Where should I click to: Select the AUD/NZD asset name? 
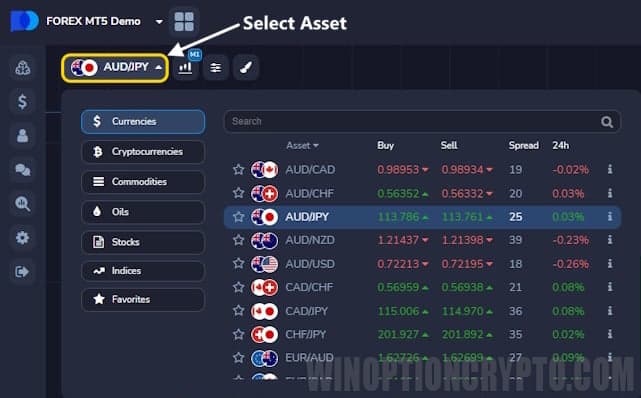pyautogui.click(x=310, y=240)
